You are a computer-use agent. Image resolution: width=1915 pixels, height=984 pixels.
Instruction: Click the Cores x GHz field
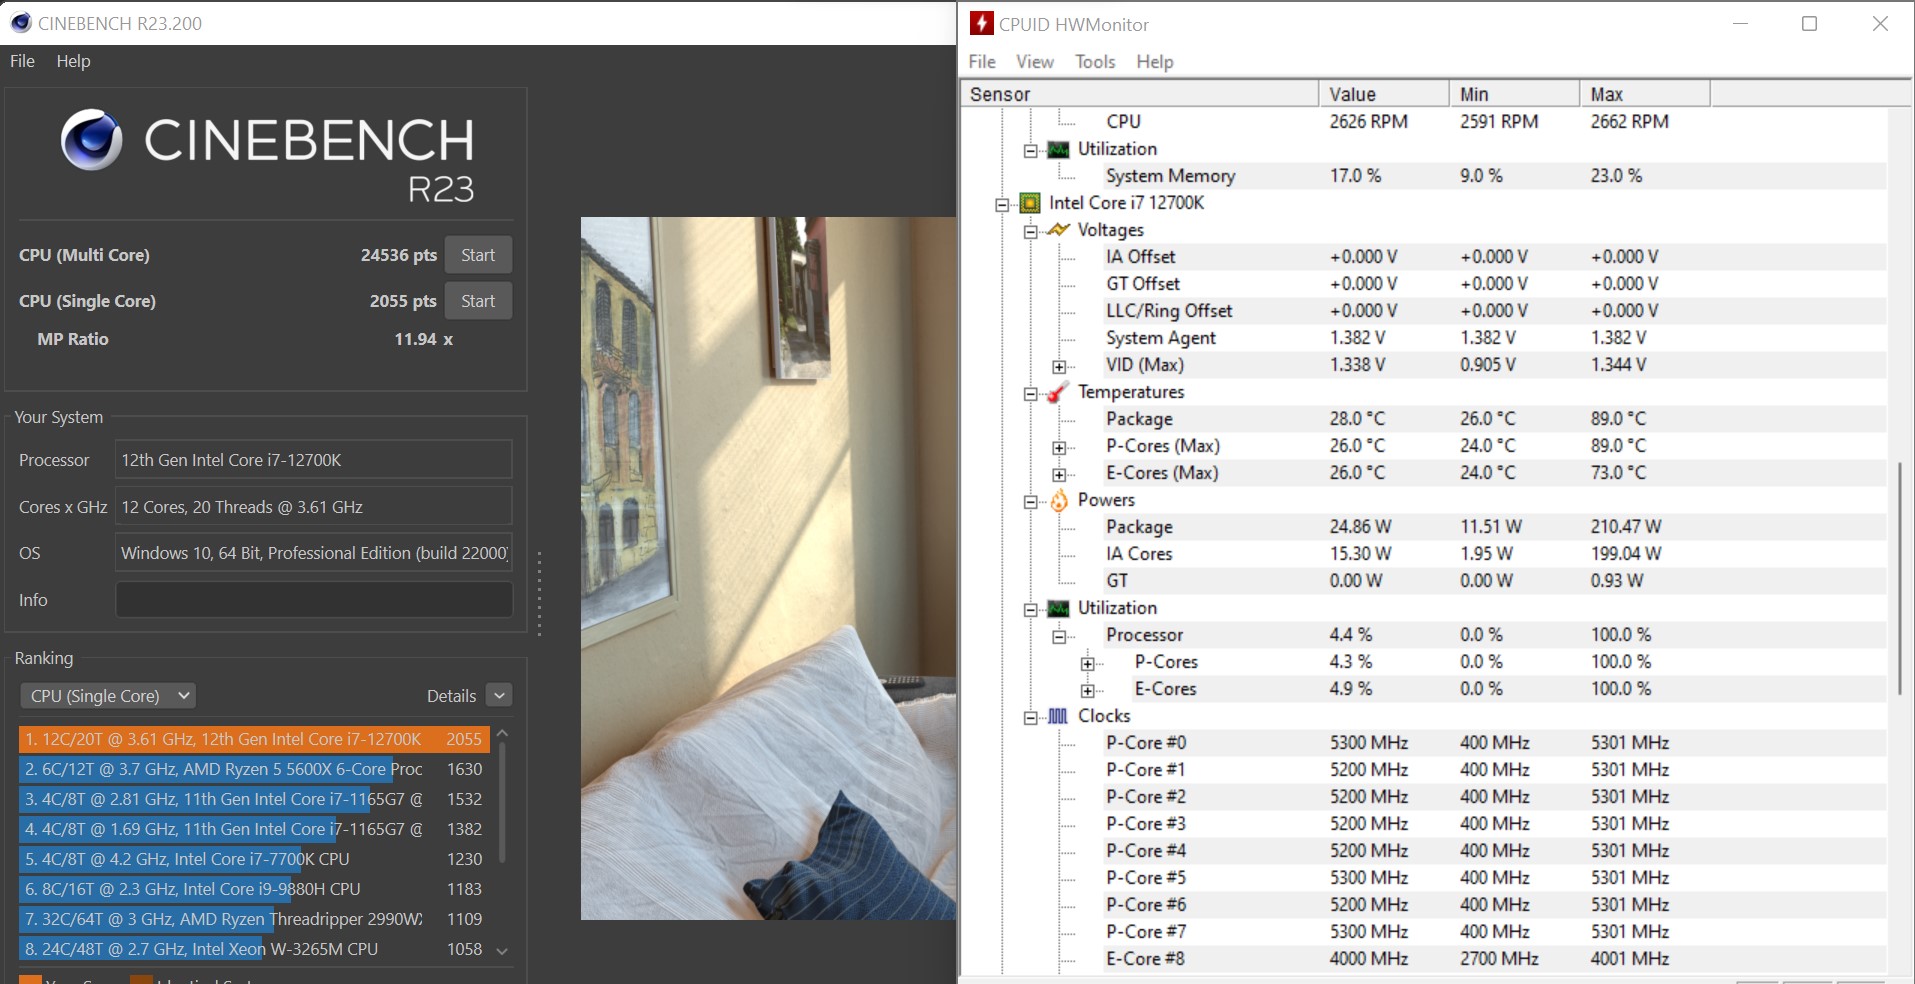tap(314, 507)
